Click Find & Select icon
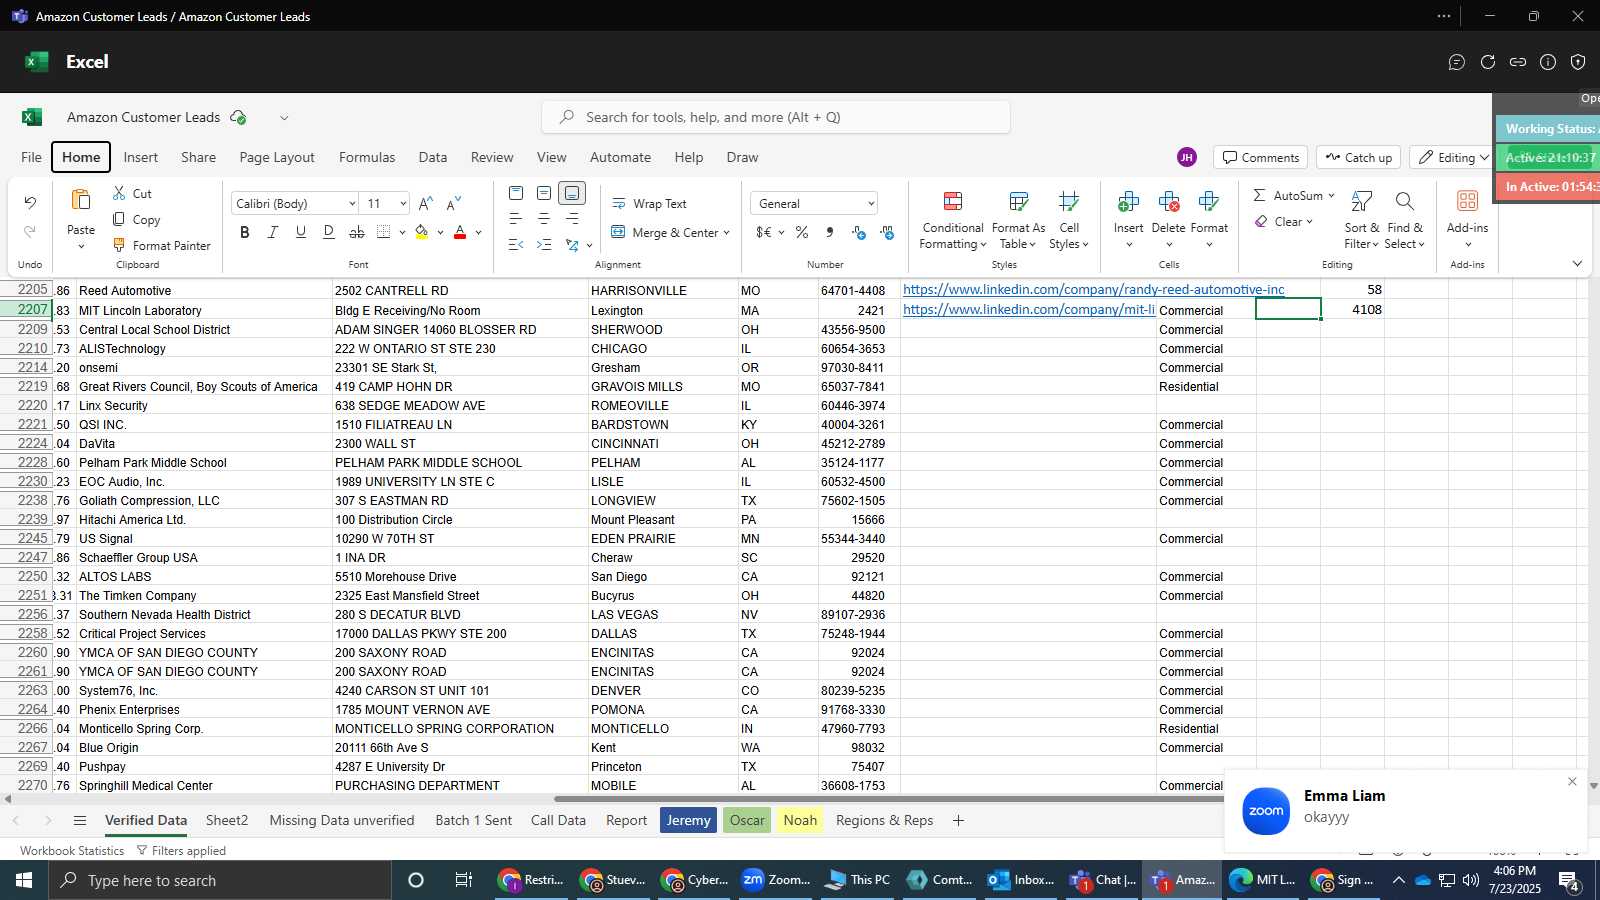This screenshot has height=900, width=1600. coord(1405,202)
